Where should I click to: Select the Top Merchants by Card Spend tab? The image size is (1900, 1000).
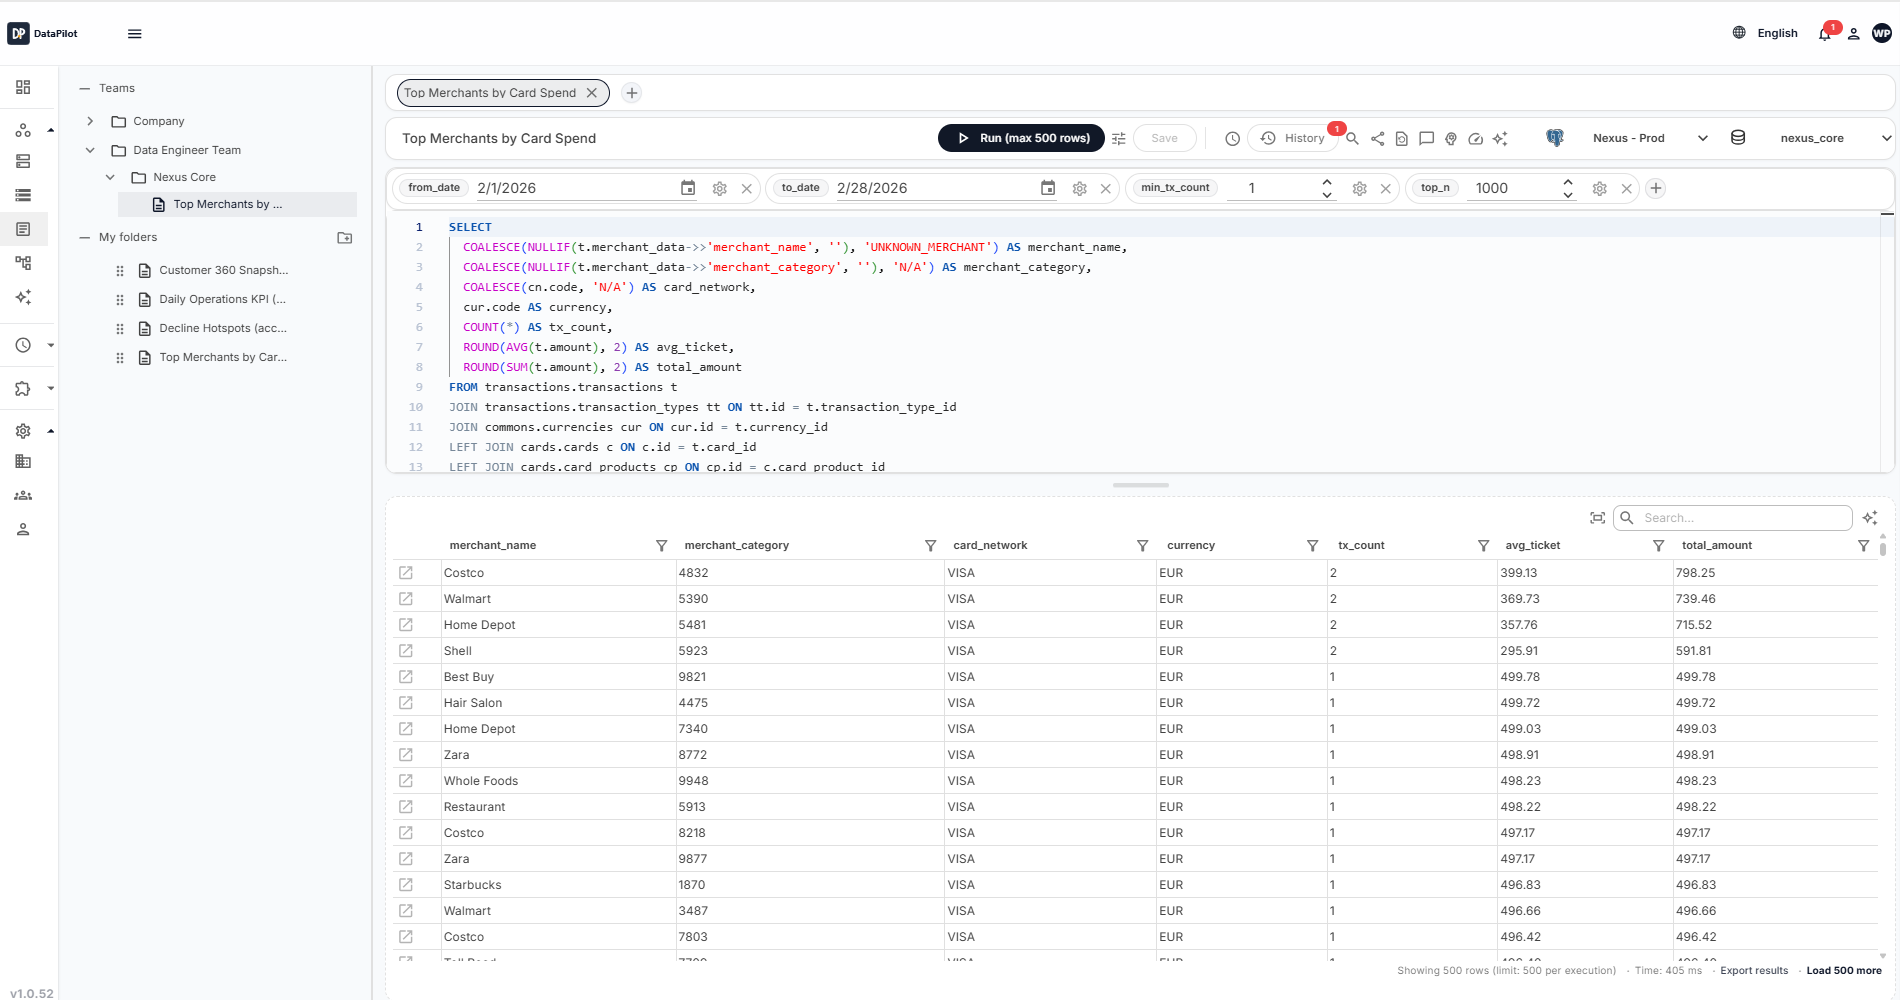coord(489,92)
